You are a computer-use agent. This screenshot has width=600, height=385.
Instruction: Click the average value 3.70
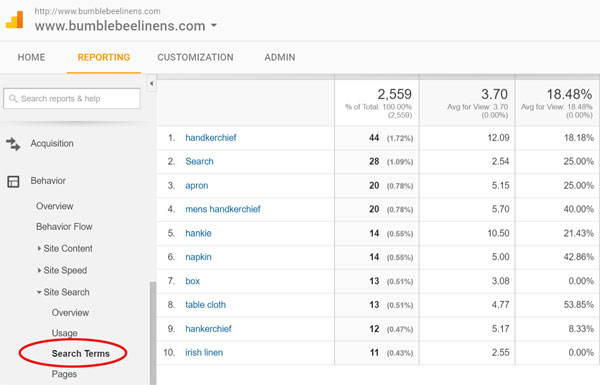494,94
